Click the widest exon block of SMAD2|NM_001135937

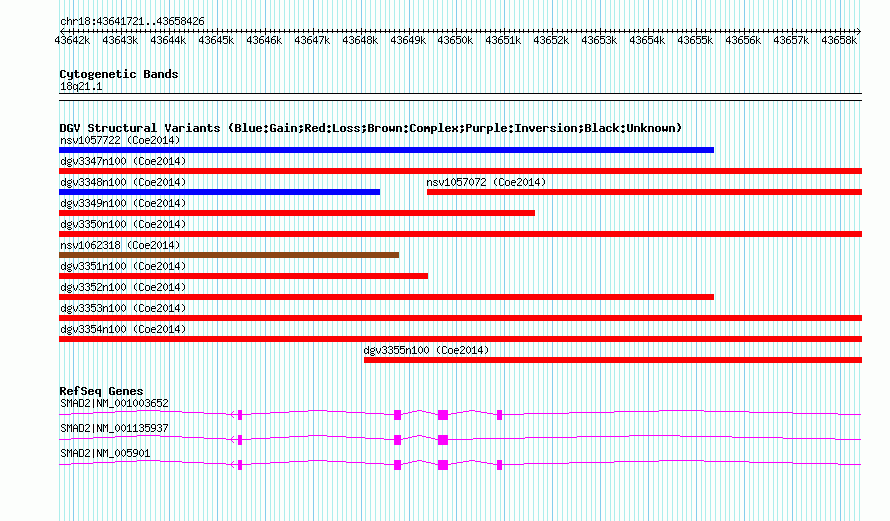click(443, 440)
